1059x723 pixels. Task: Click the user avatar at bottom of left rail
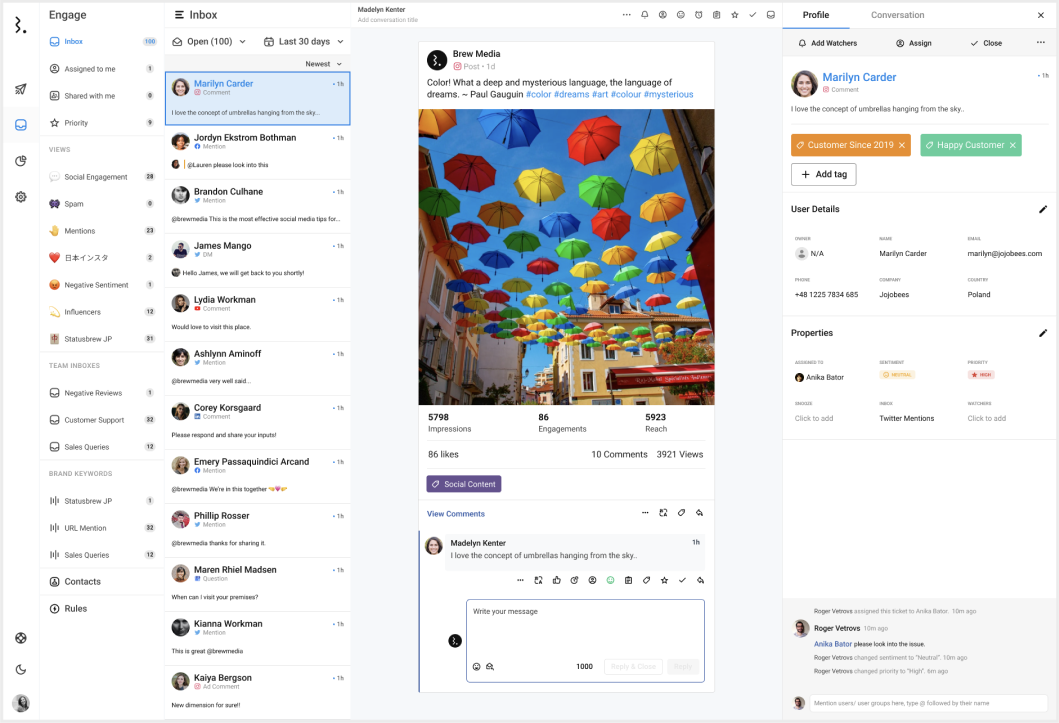coord(21,703)
